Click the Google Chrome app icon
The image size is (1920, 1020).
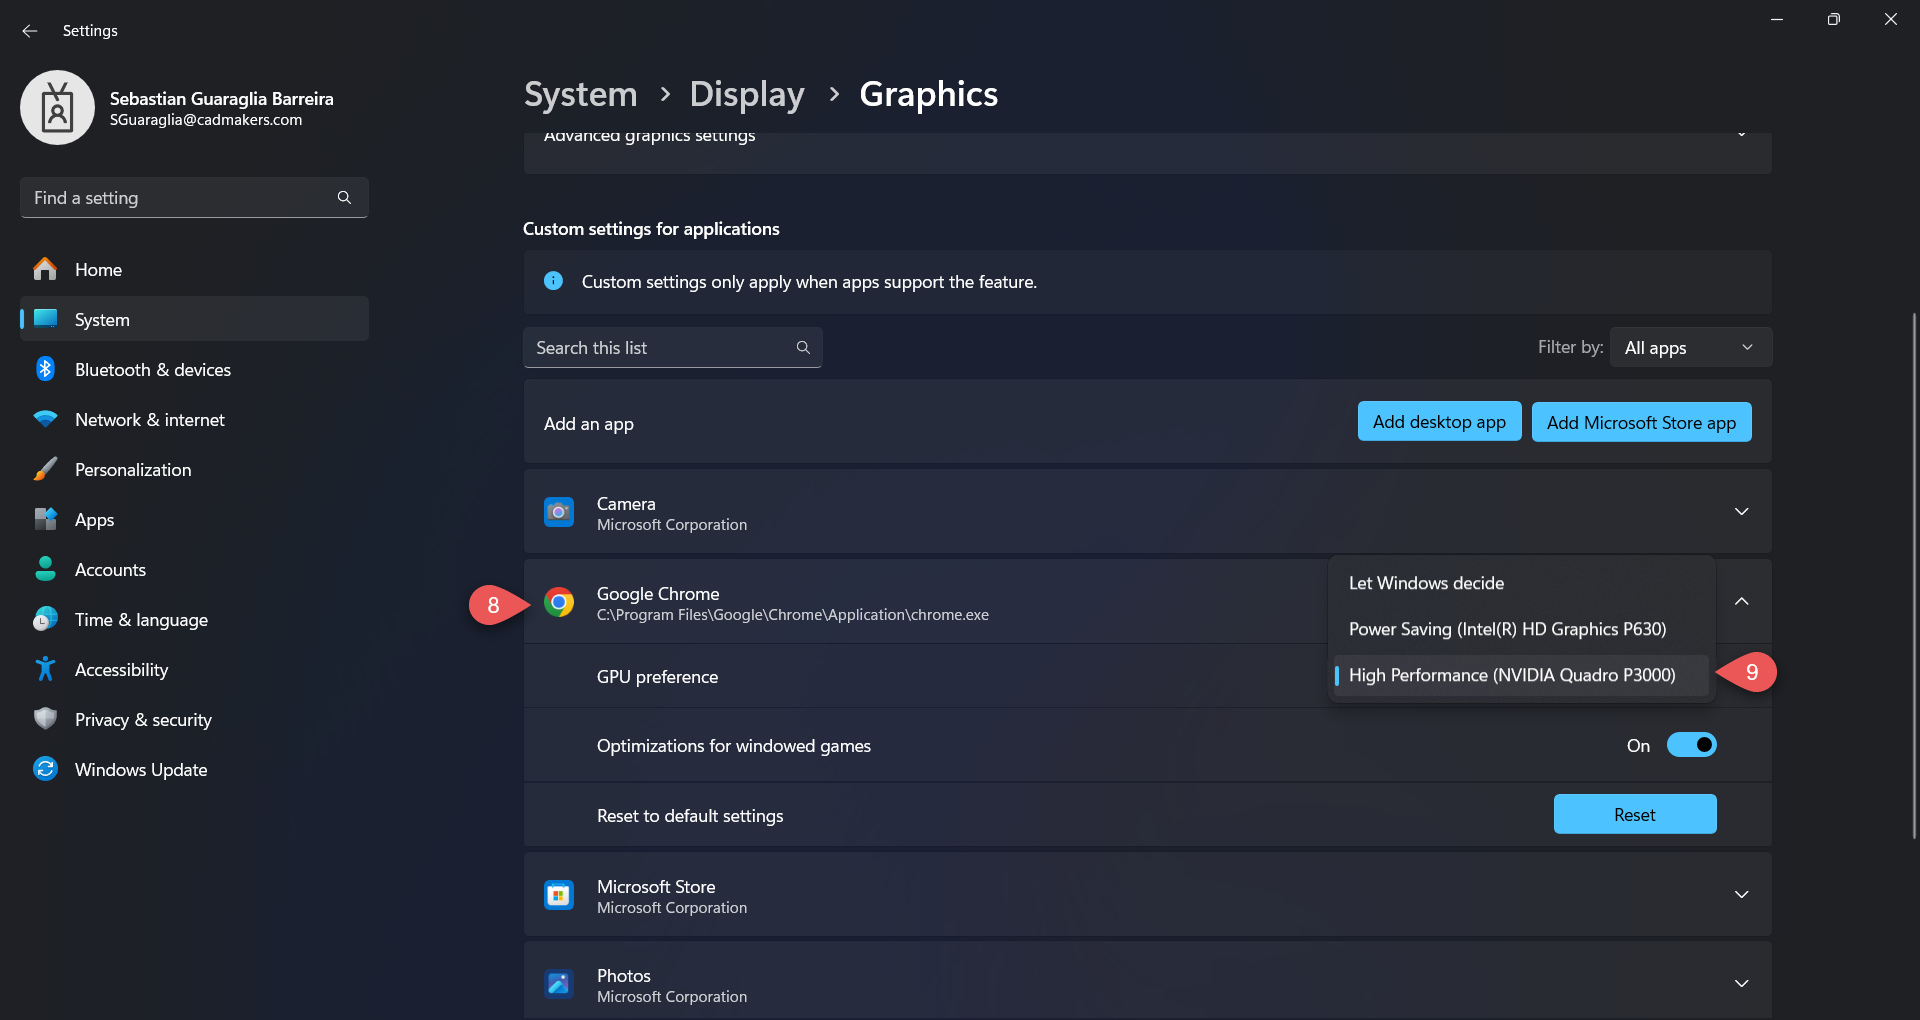pos(559,602)
